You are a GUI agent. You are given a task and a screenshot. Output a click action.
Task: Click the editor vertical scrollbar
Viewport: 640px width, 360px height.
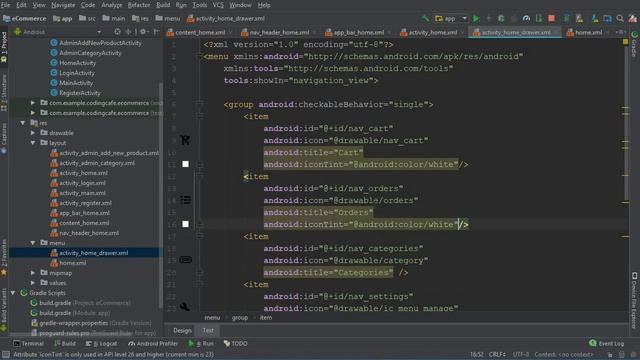point(625,122)
